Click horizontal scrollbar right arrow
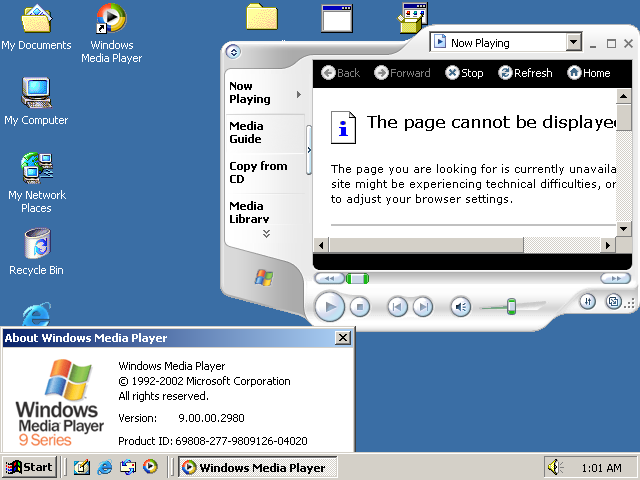The width and height of the screenshot is (640, 480). coord(608,245)
